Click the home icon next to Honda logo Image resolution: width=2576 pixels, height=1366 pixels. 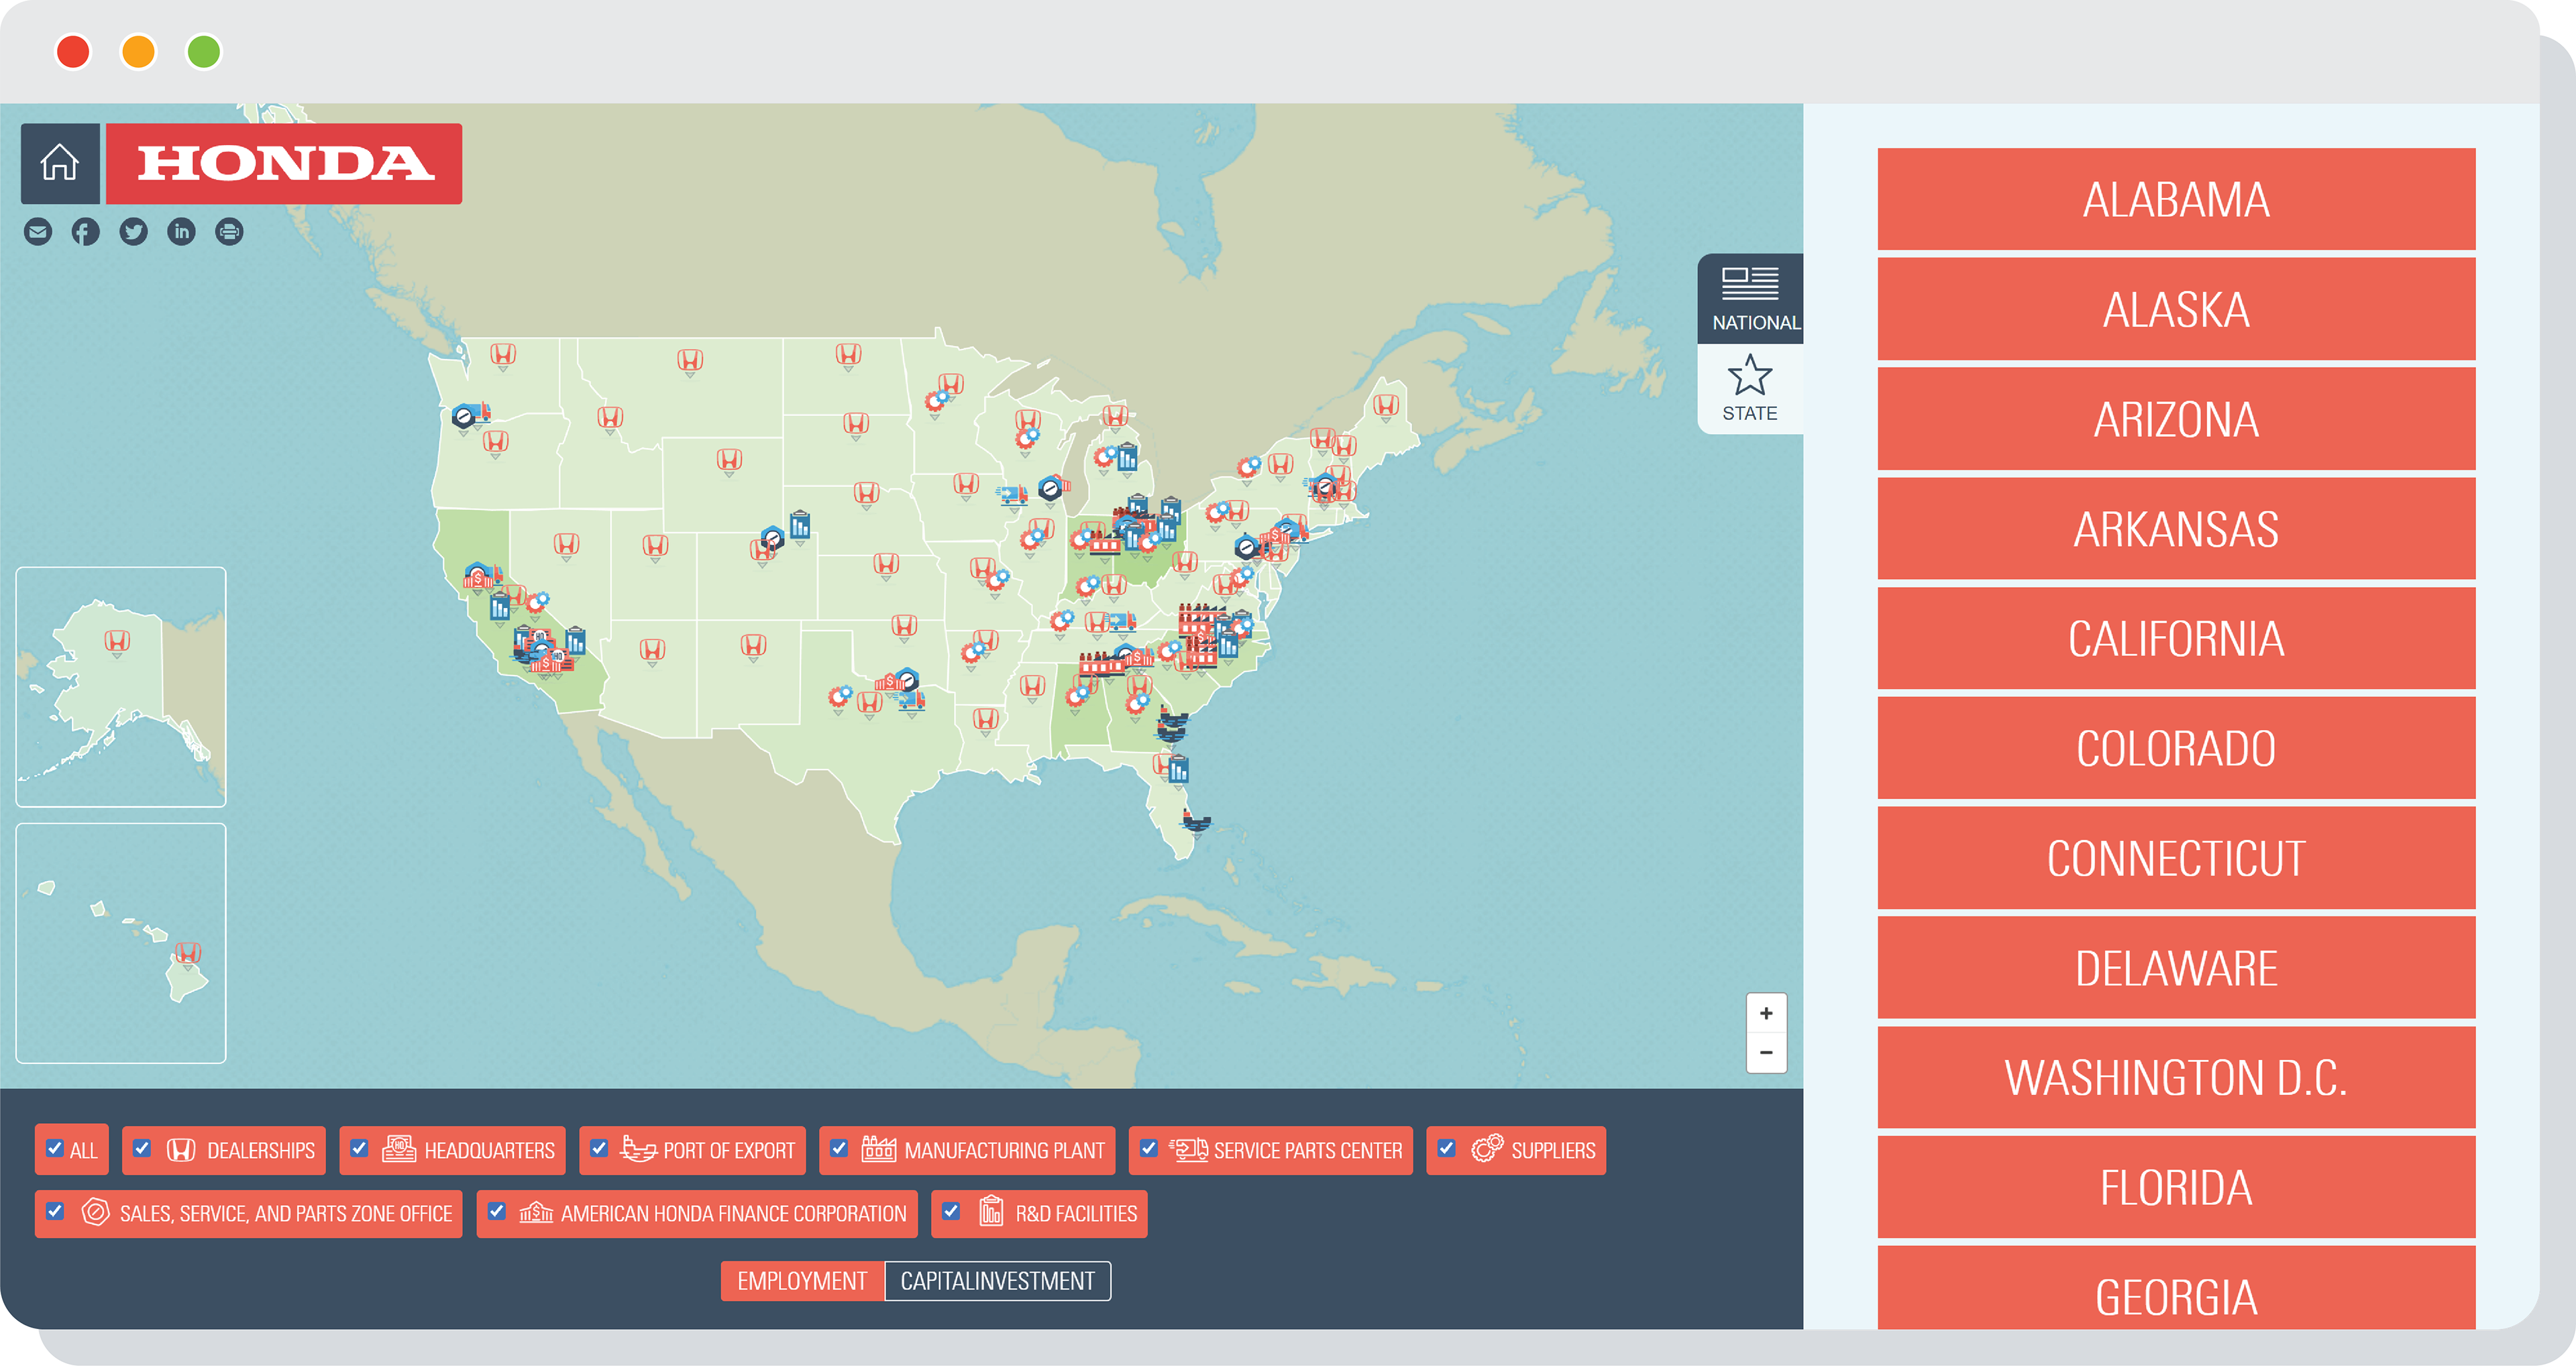coord(60,163)
